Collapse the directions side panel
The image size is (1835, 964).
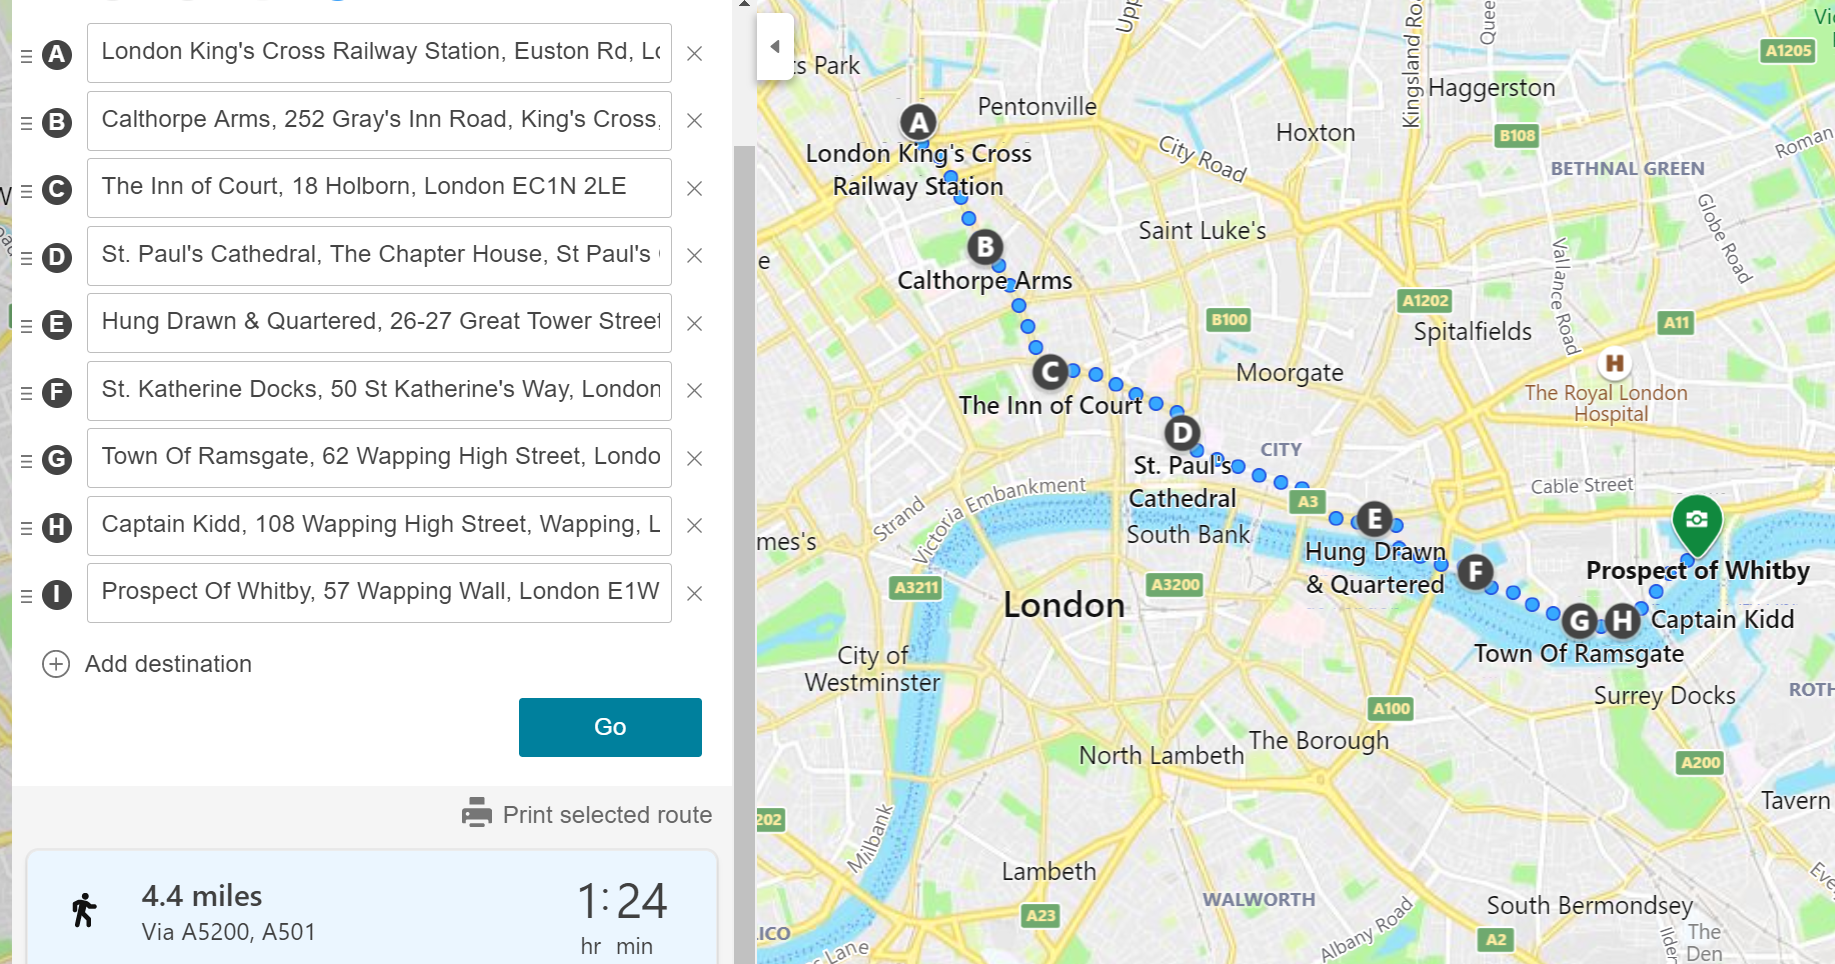(775, 47)
